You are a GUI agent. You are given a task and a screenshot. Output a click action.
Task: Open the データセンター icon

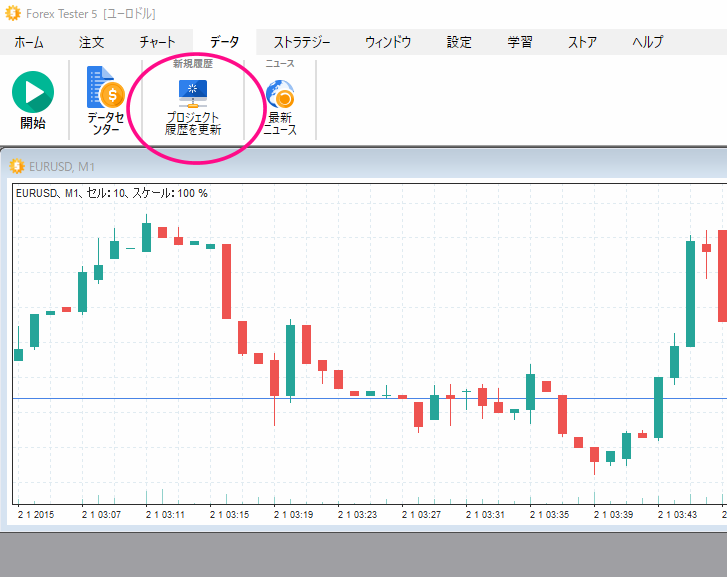click(x=106, y=87)
